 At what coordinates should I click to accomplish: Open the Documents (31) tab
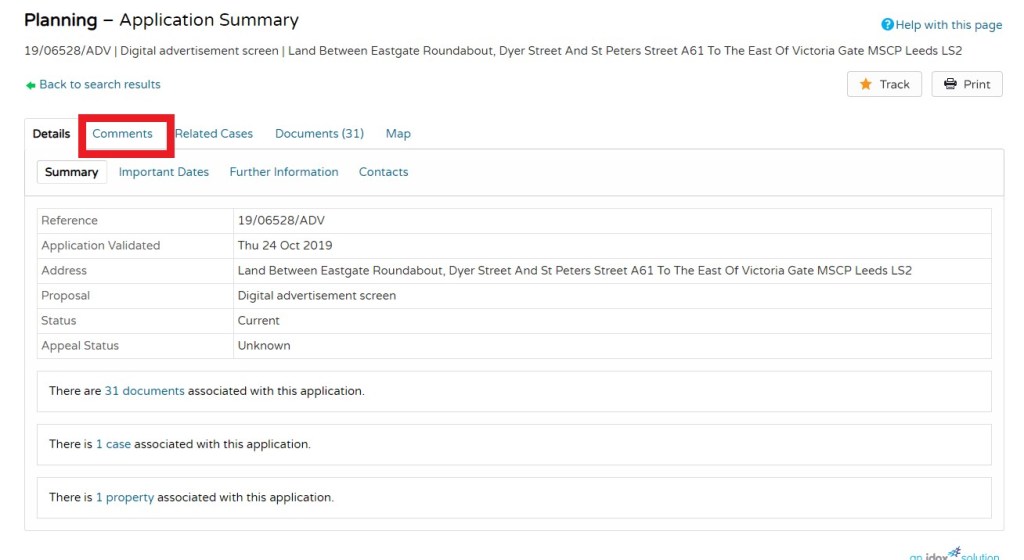coord(319,134)
